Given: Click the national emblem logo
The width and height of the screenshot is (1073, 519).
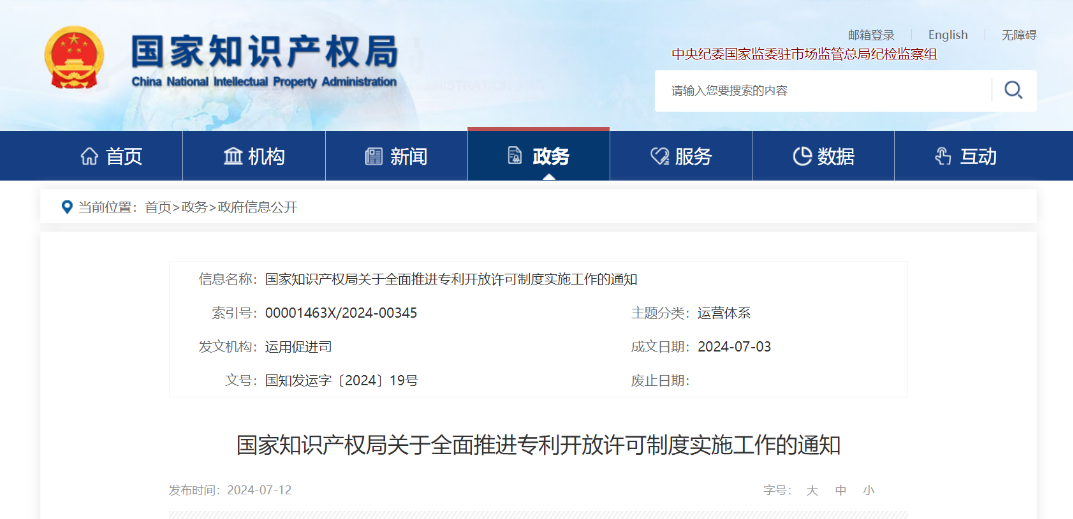Looking at the screenshot, I should pyautogui.click(x=74, y=59).
